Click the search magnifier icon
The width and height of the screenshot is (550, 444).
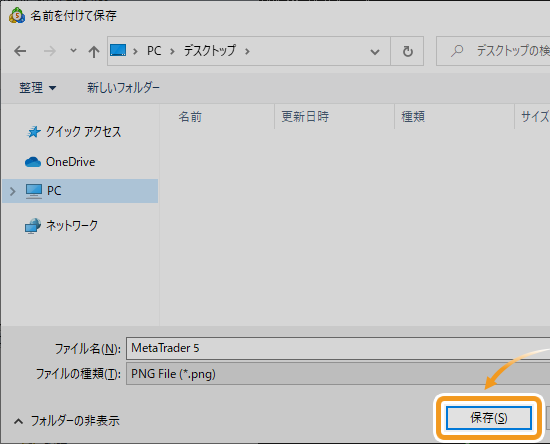(x=457, y=51)
